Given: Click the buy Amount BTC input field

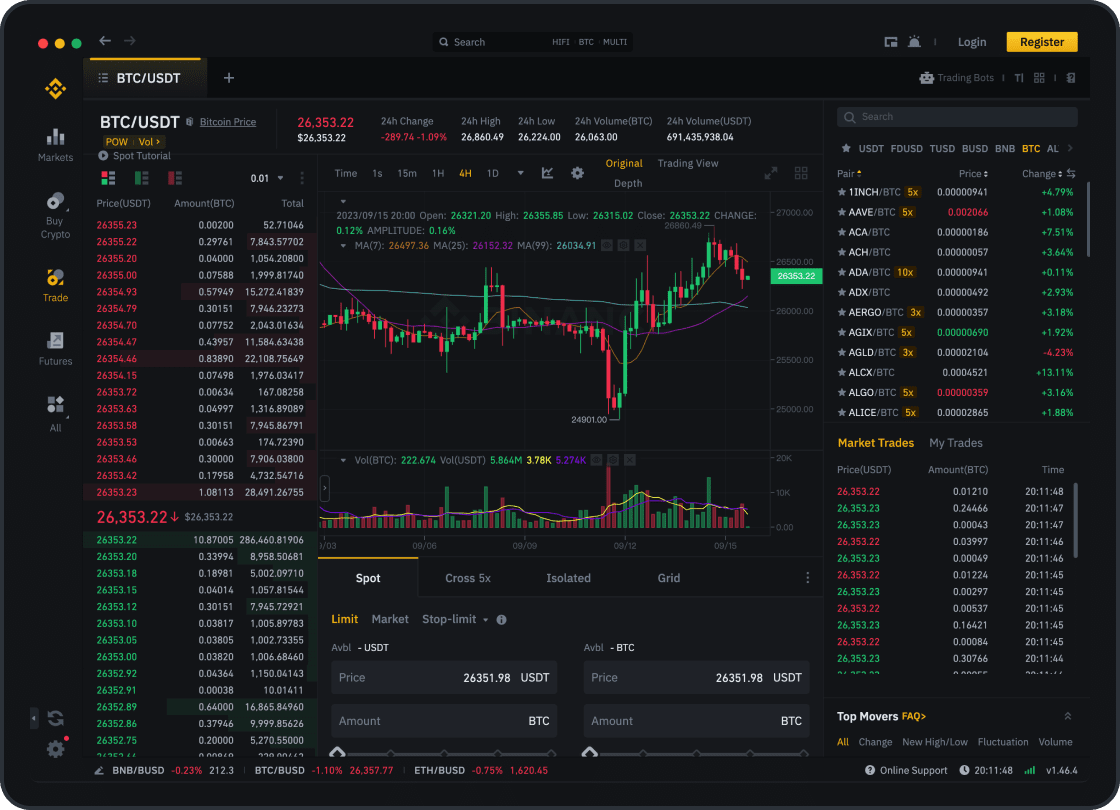Looking at the screenshot, I should (443, 721).
